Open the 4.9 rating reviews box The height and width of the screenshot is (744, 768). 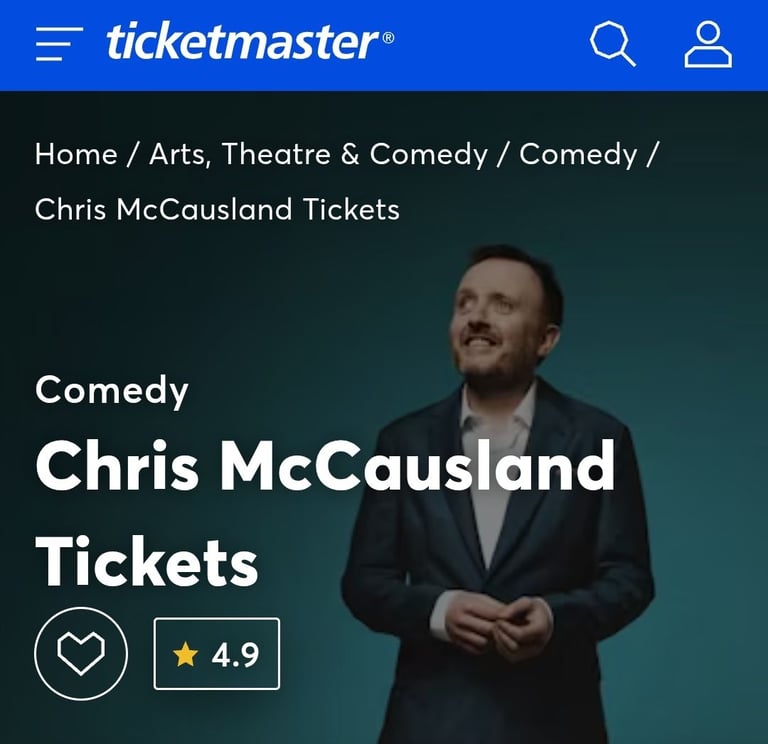[x=217, y=654]
